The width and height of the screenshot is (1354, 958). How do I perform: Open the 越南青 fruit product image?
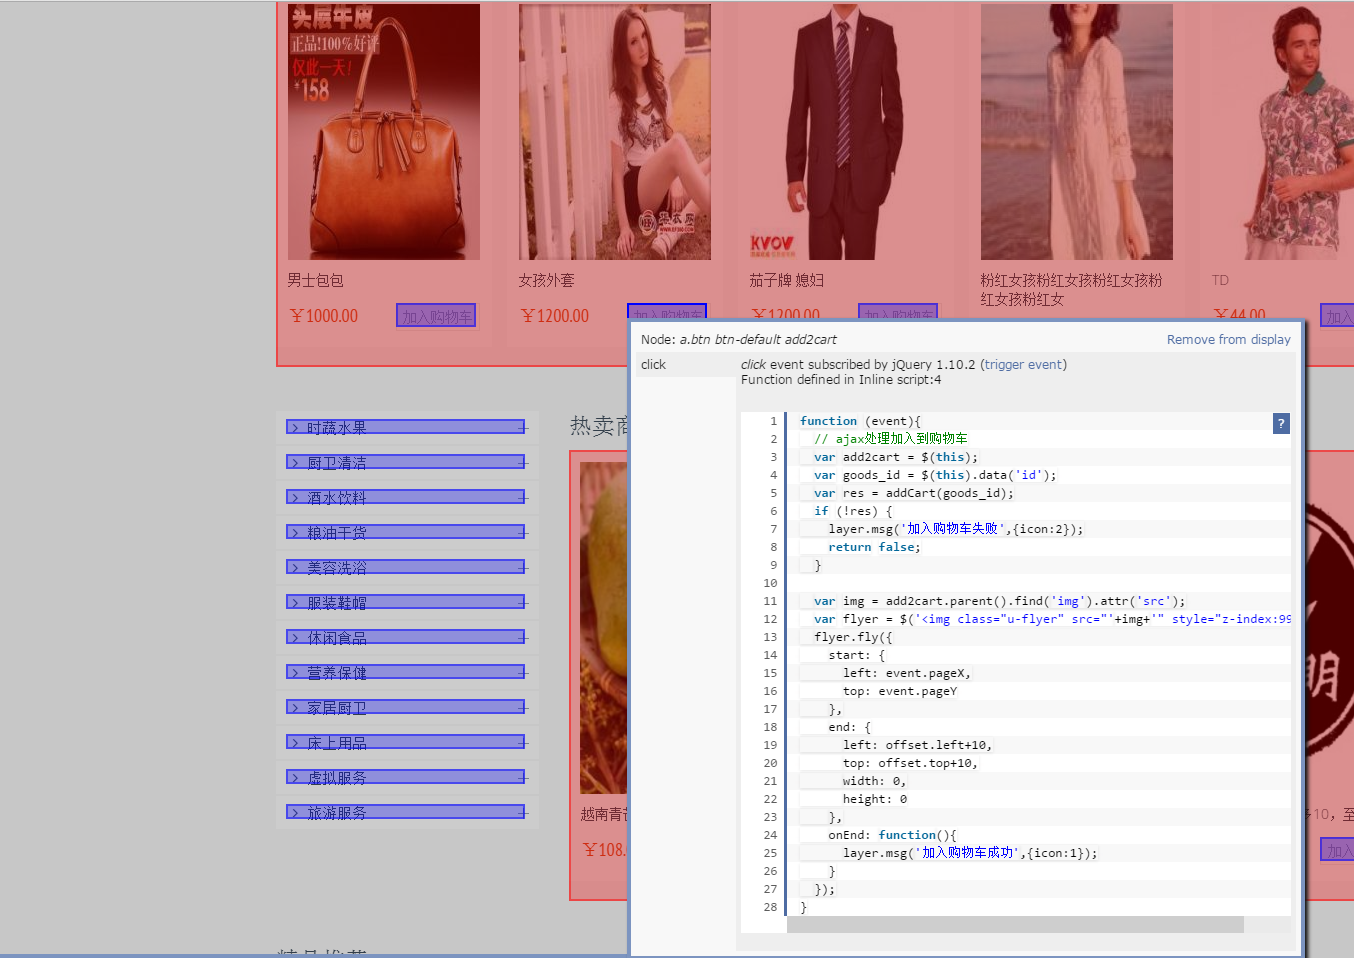click(x=604, y=628)
